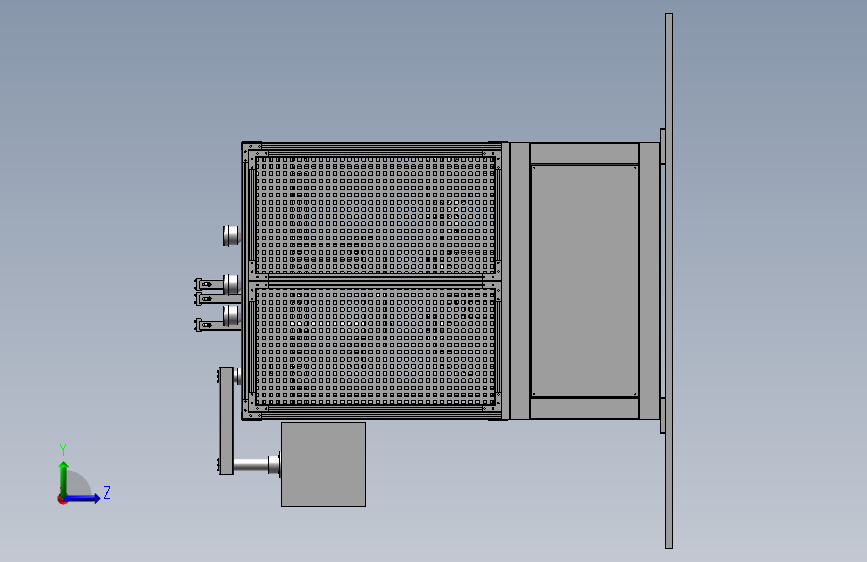Select the tall vertical plate on the right

point(669,281)
